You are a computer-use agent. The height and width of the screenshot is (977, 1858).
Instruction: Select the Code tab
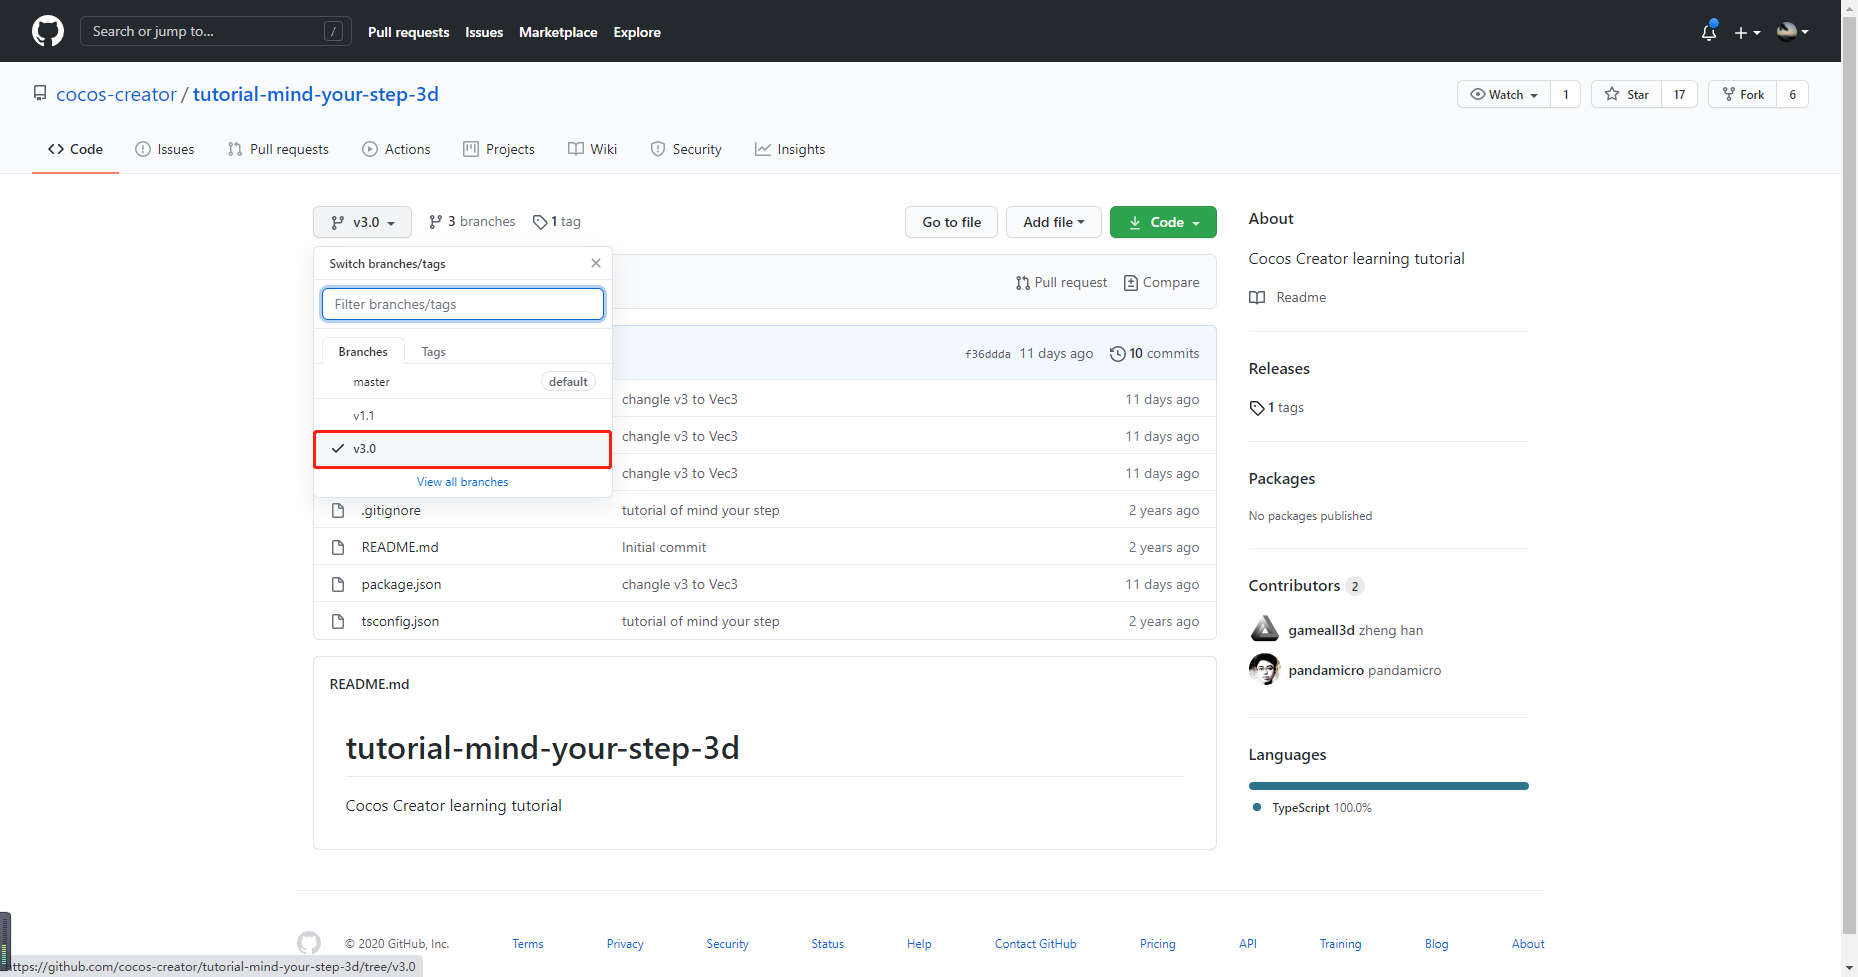75,149
